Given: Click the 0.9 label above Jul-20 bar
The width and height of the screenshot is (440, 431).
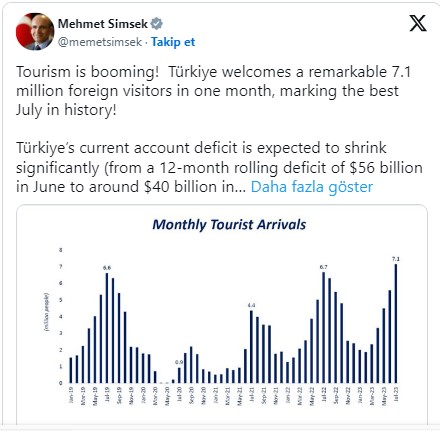Looking at the screenshot, I should click(179, 362).
